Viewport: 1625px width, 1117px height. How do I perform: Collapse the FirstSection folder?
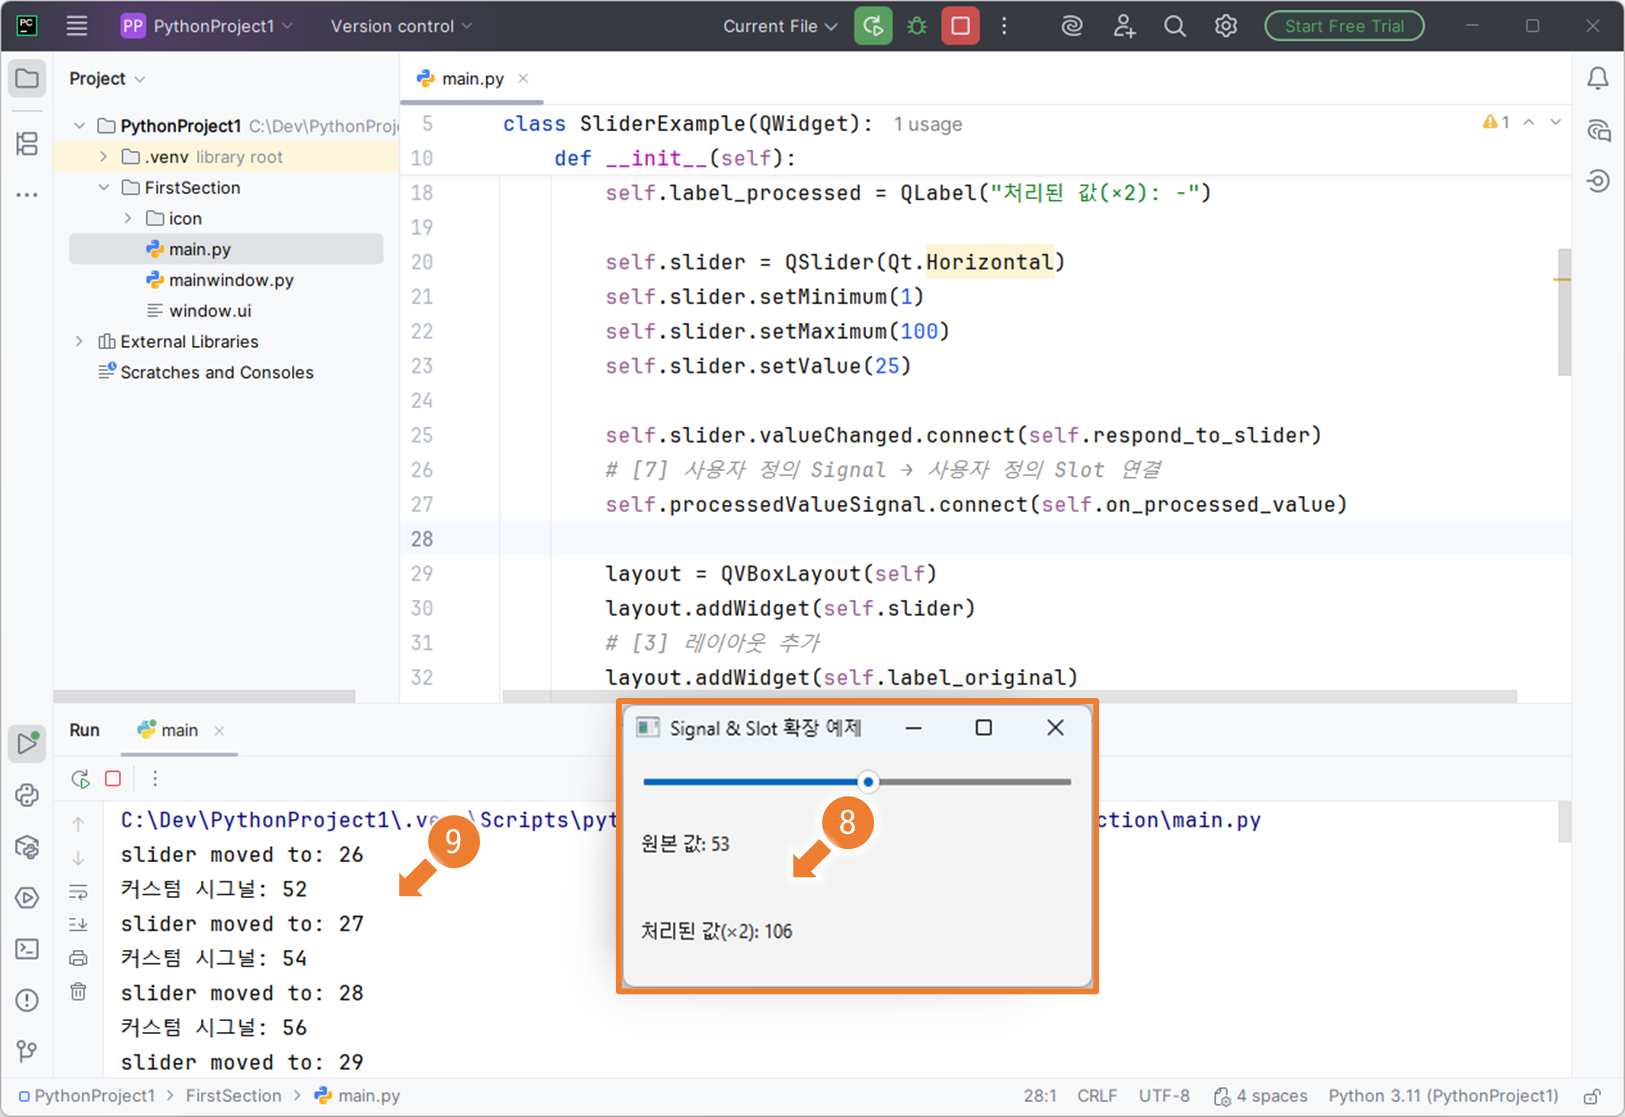tap(104, 188)
